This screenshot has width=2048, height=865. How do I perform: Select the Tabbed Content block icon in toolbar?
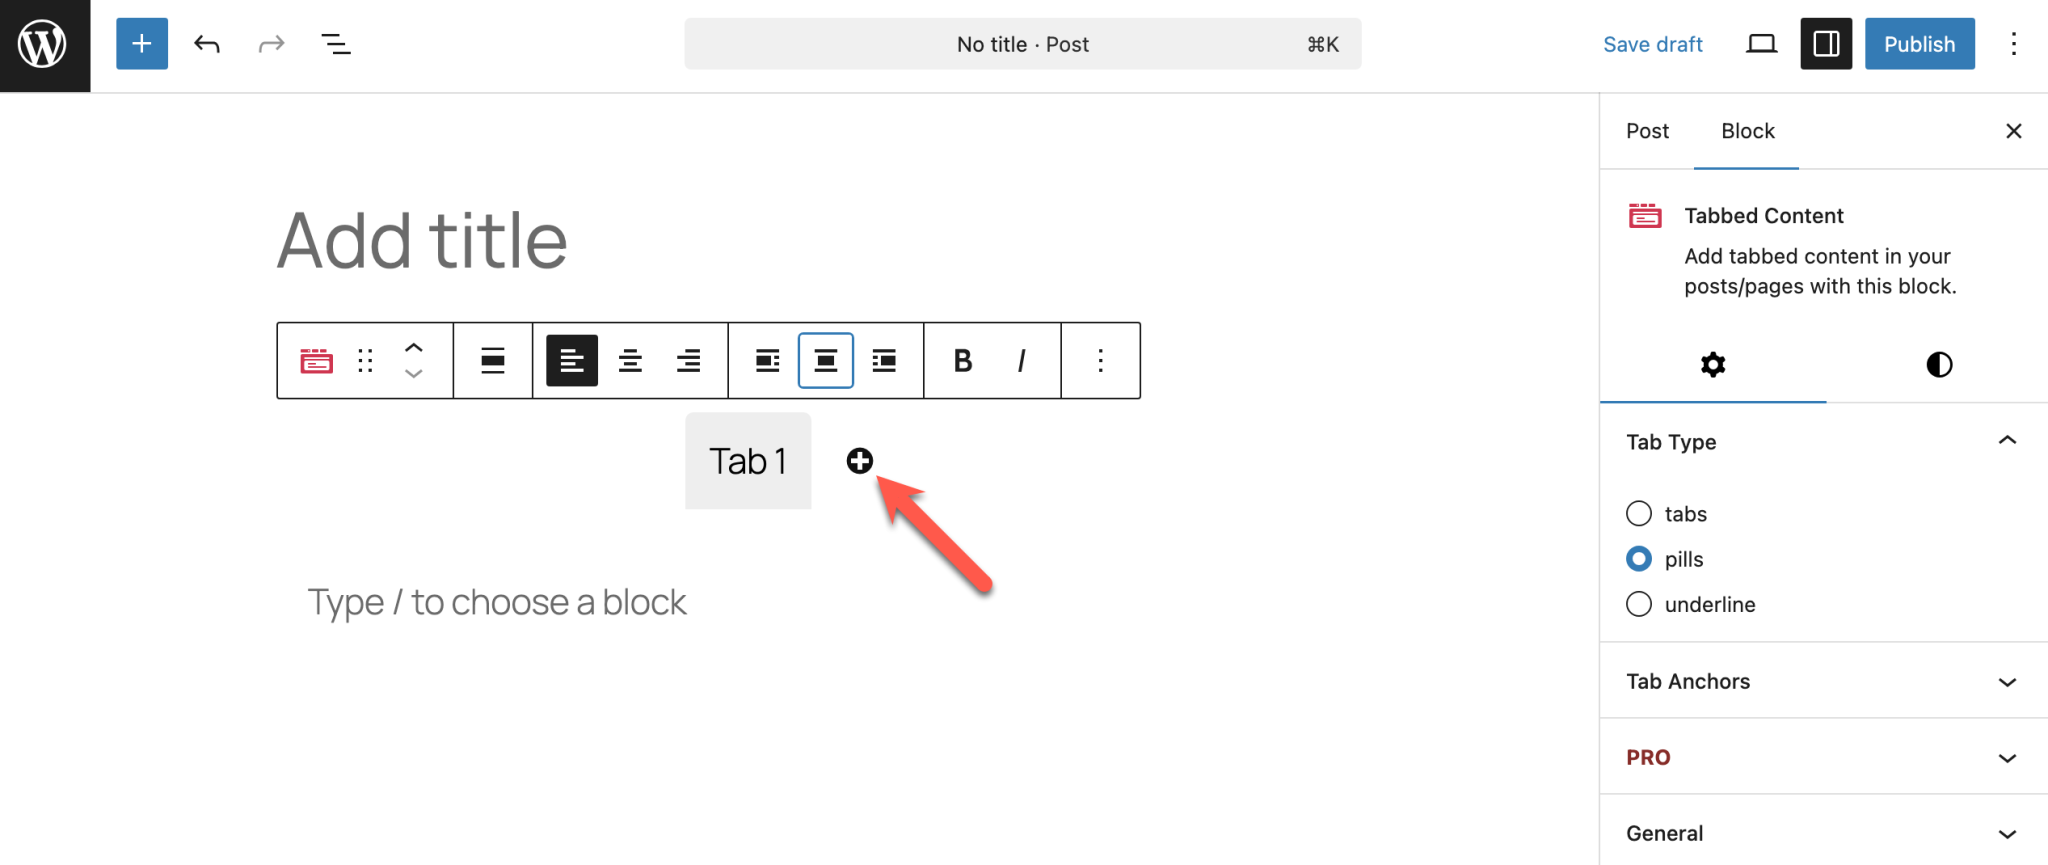click(316, 360)
